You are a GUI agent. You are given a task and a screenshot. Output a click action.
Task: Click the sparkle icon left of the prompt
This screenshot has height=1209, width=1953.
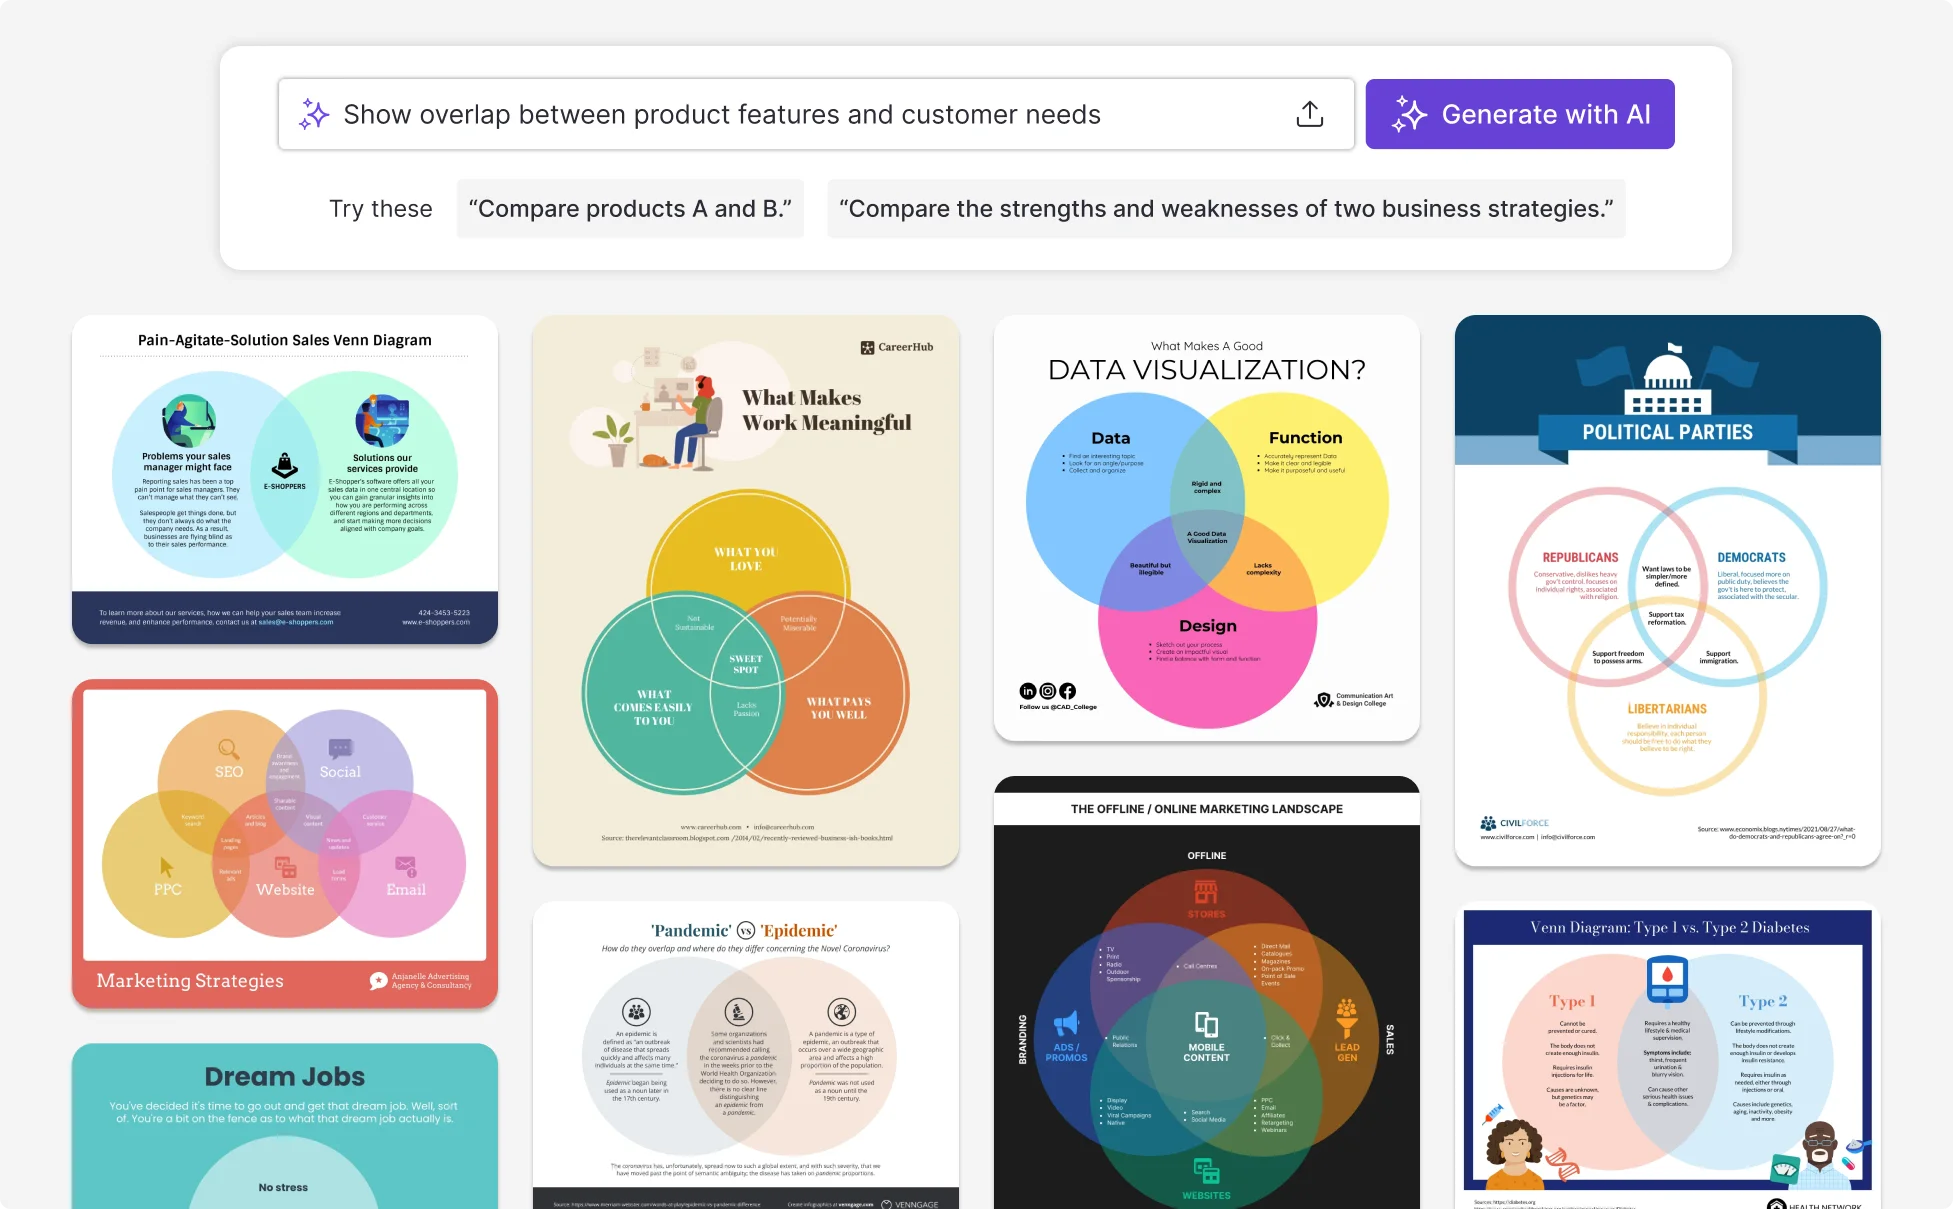pos(314,114)
